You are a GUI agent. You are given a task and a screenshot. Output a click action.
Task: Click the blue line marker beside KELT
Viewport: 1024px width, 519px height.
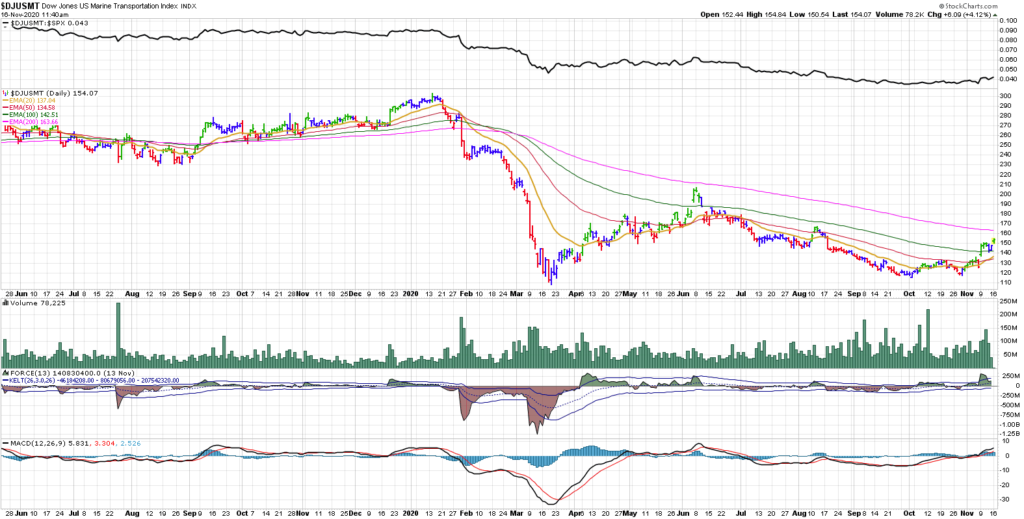[7, 379]
